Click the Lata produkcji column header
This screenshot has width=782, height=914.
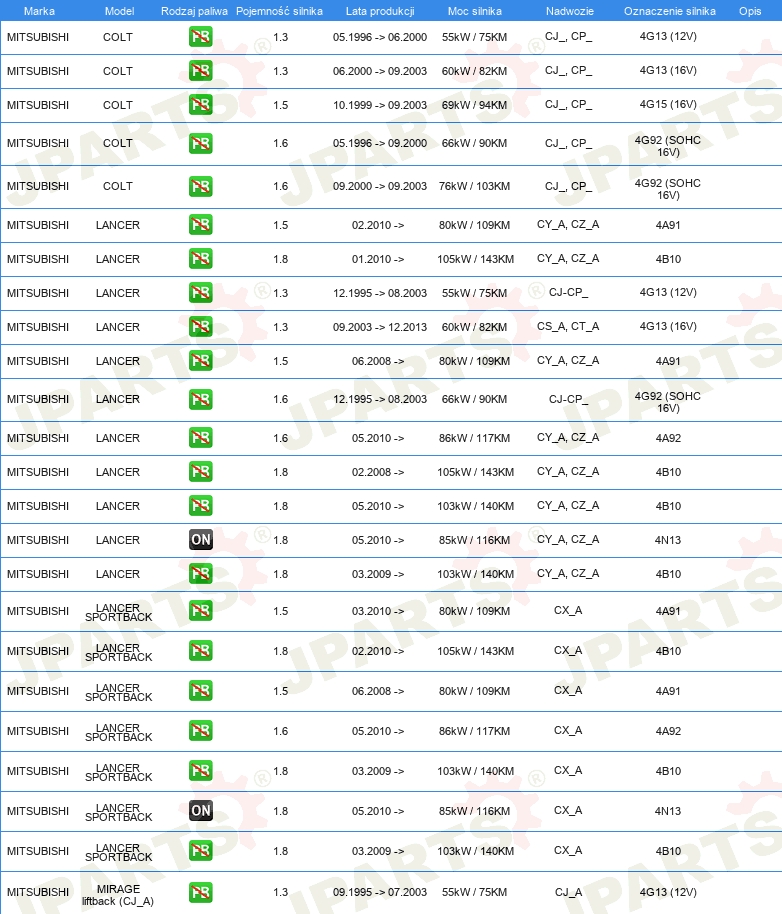click(x=380, y=11)
